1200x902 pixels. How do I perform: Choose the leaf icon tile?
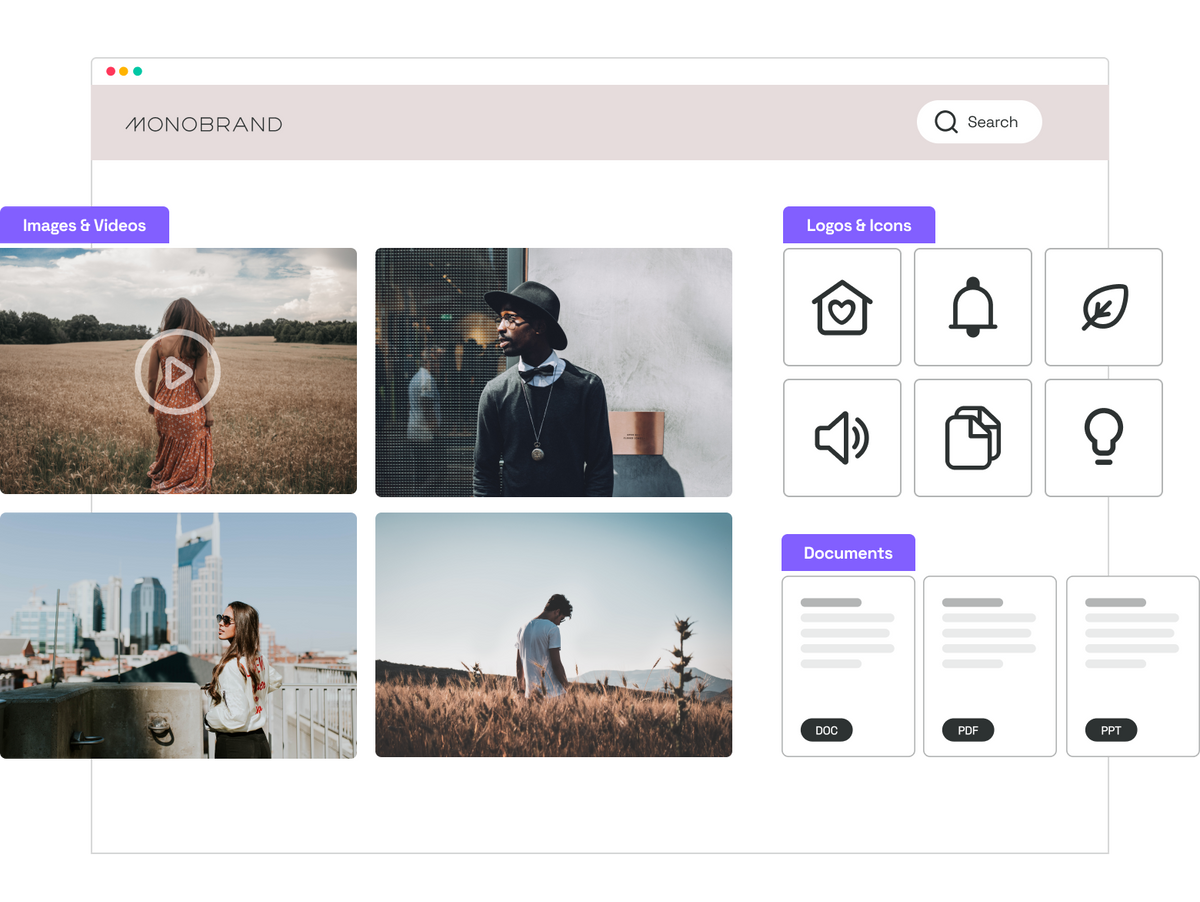[x=1104, y=307]
